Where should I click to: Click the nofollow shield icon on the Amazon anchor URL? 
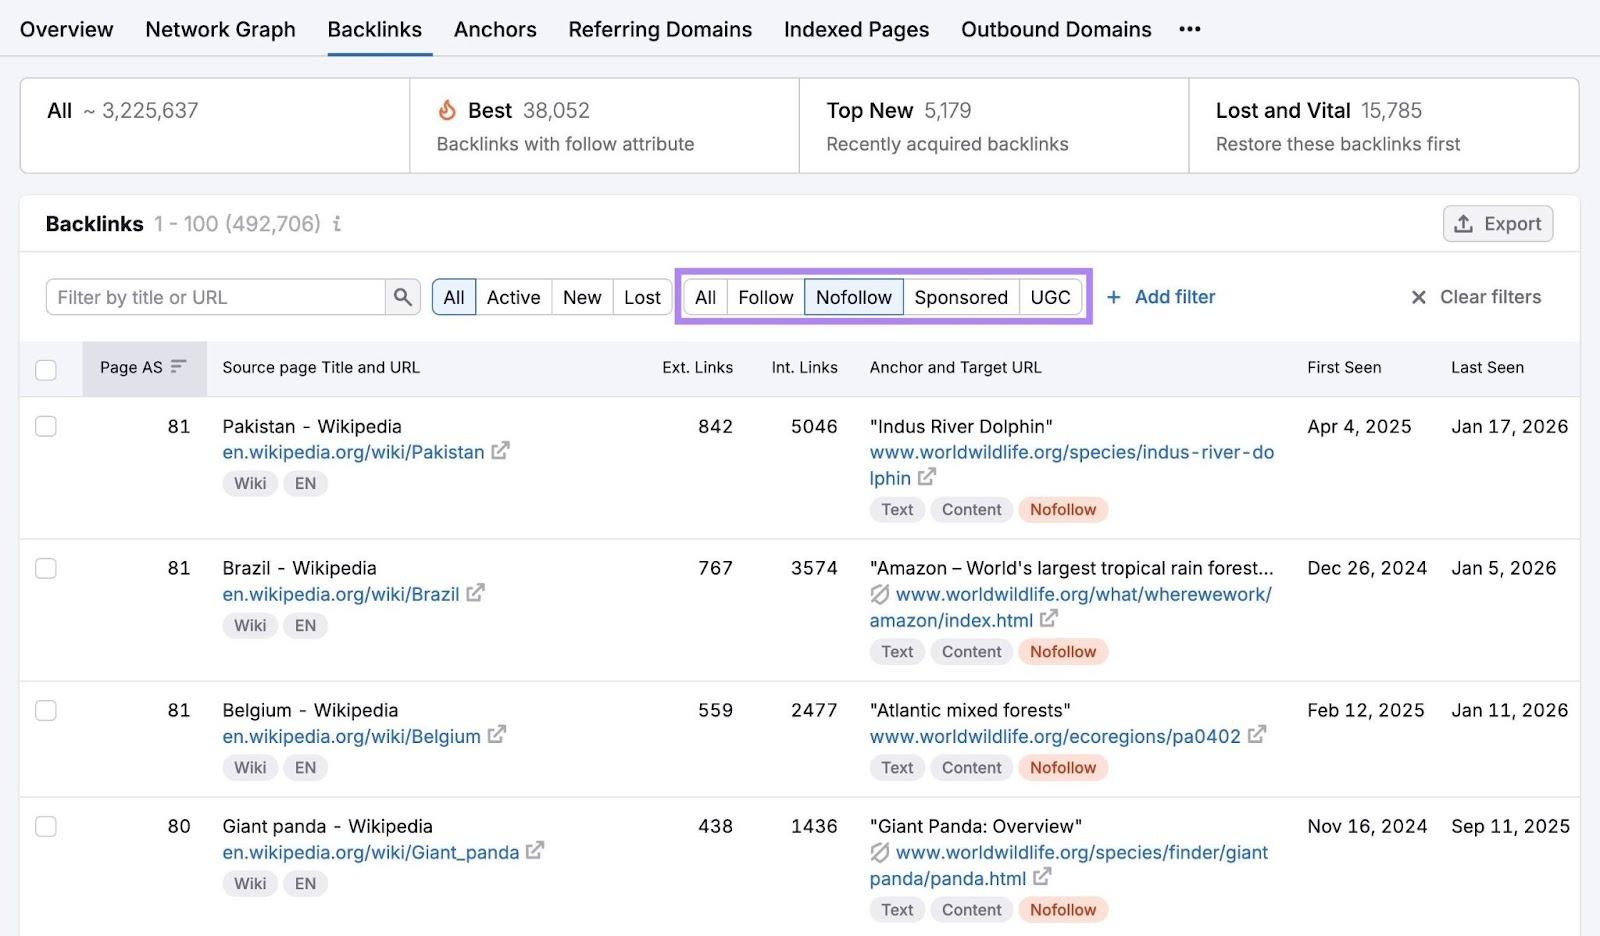click(x=881, y=594)
